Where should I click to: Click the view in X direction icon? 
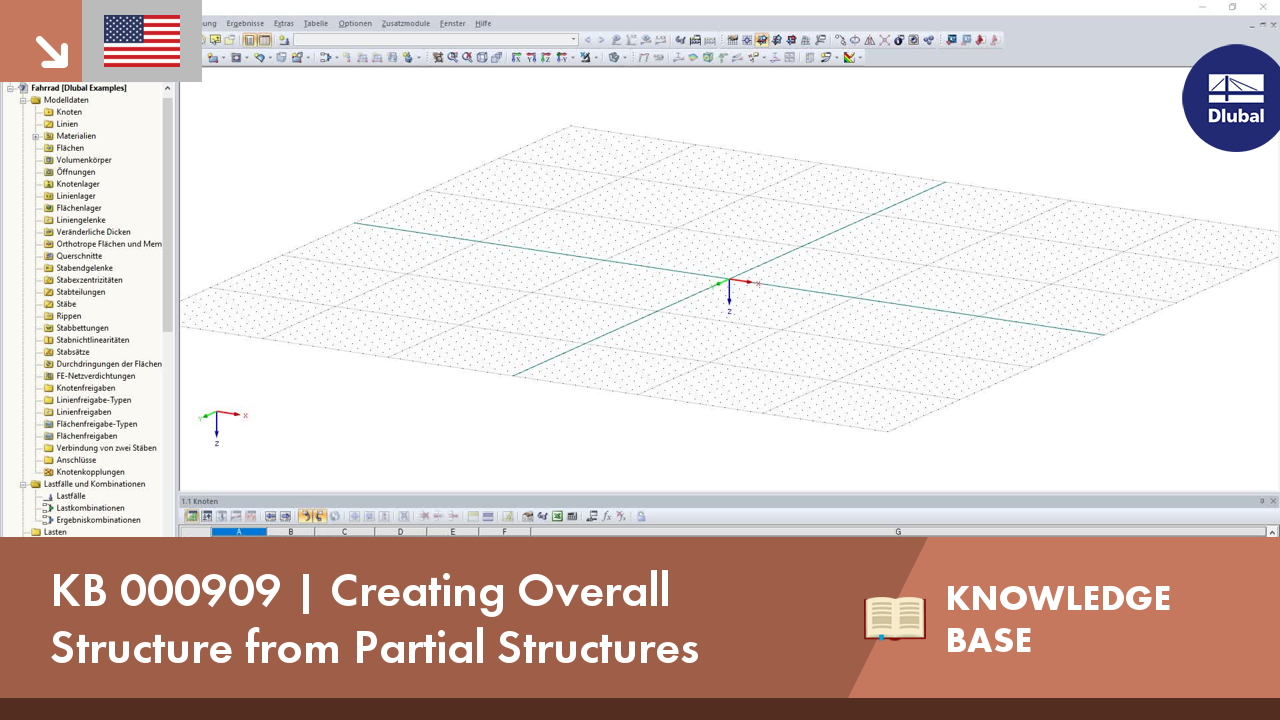pos(516,57)
